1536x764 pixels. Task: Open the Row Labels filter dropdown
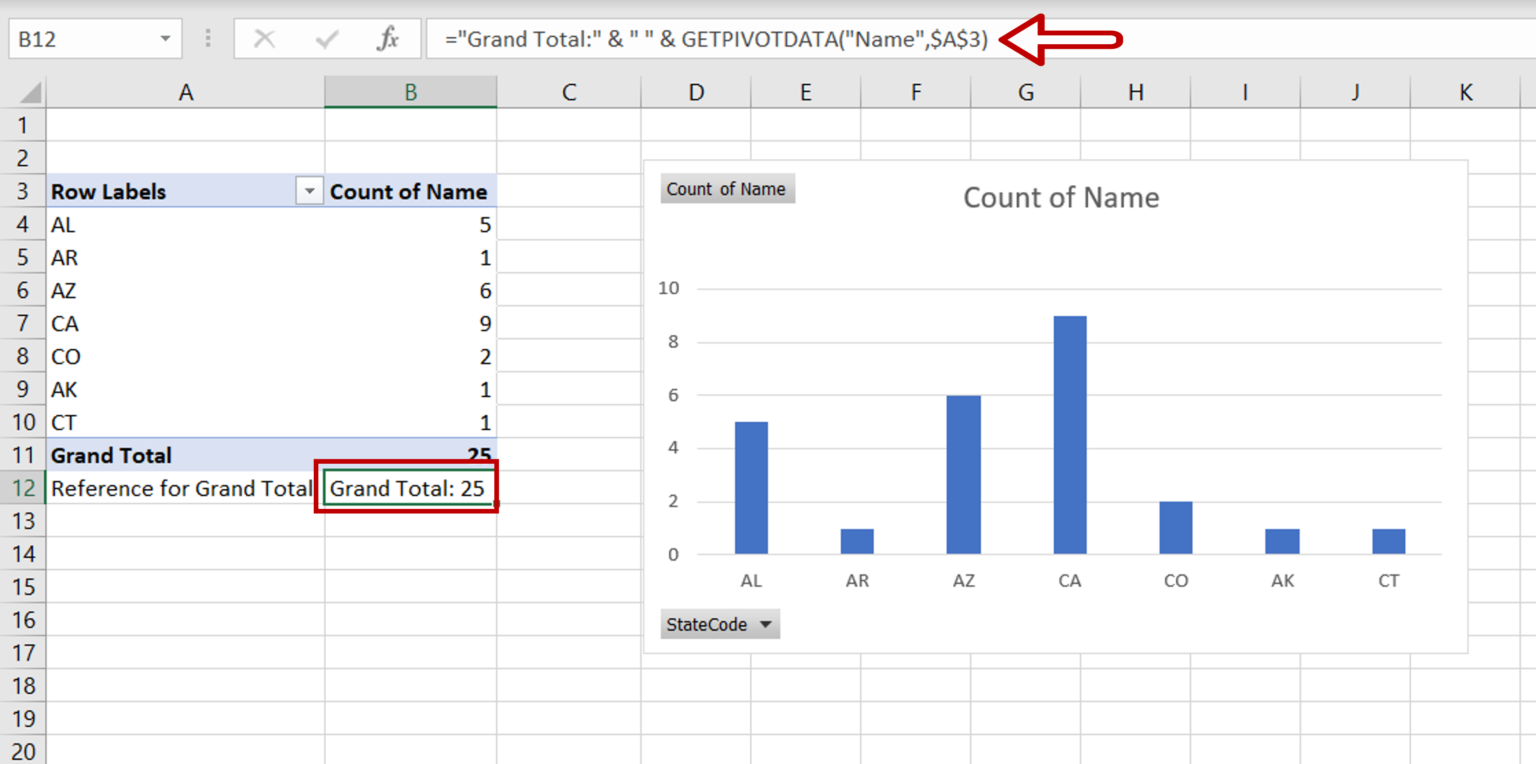pos(309,190)
